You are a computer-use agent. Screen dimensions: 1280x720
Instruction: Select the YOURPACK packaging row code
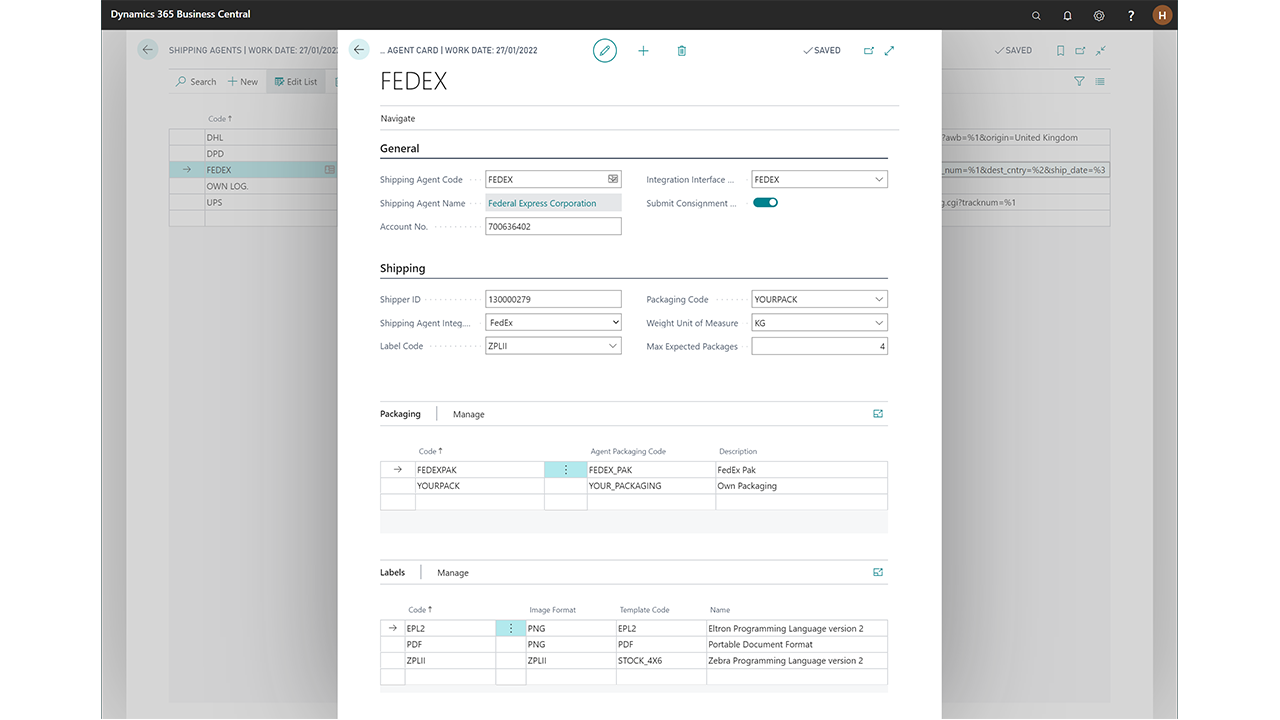438,486
